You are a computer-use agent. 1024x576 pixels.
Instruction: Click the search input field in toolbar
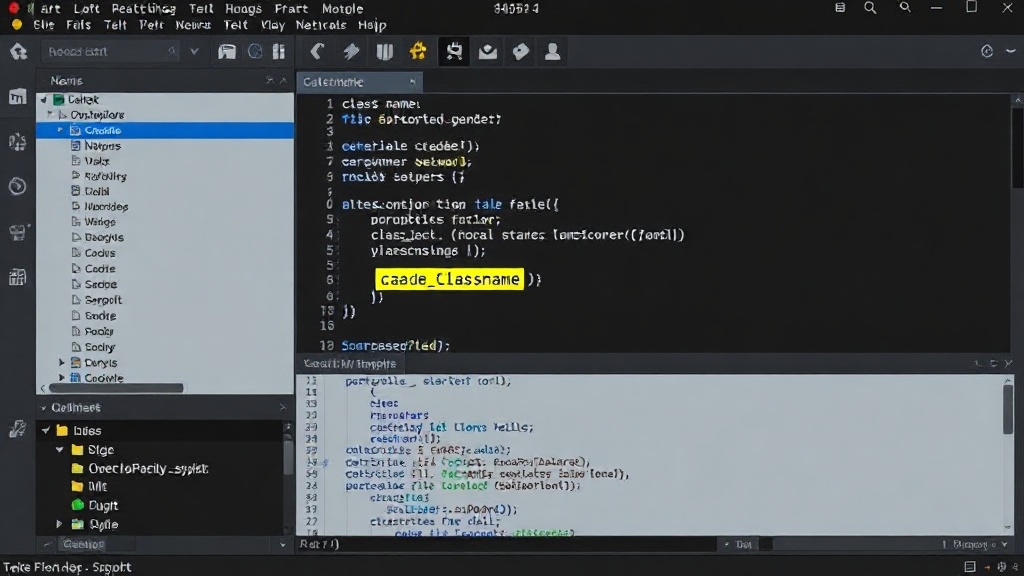[110, 52]
